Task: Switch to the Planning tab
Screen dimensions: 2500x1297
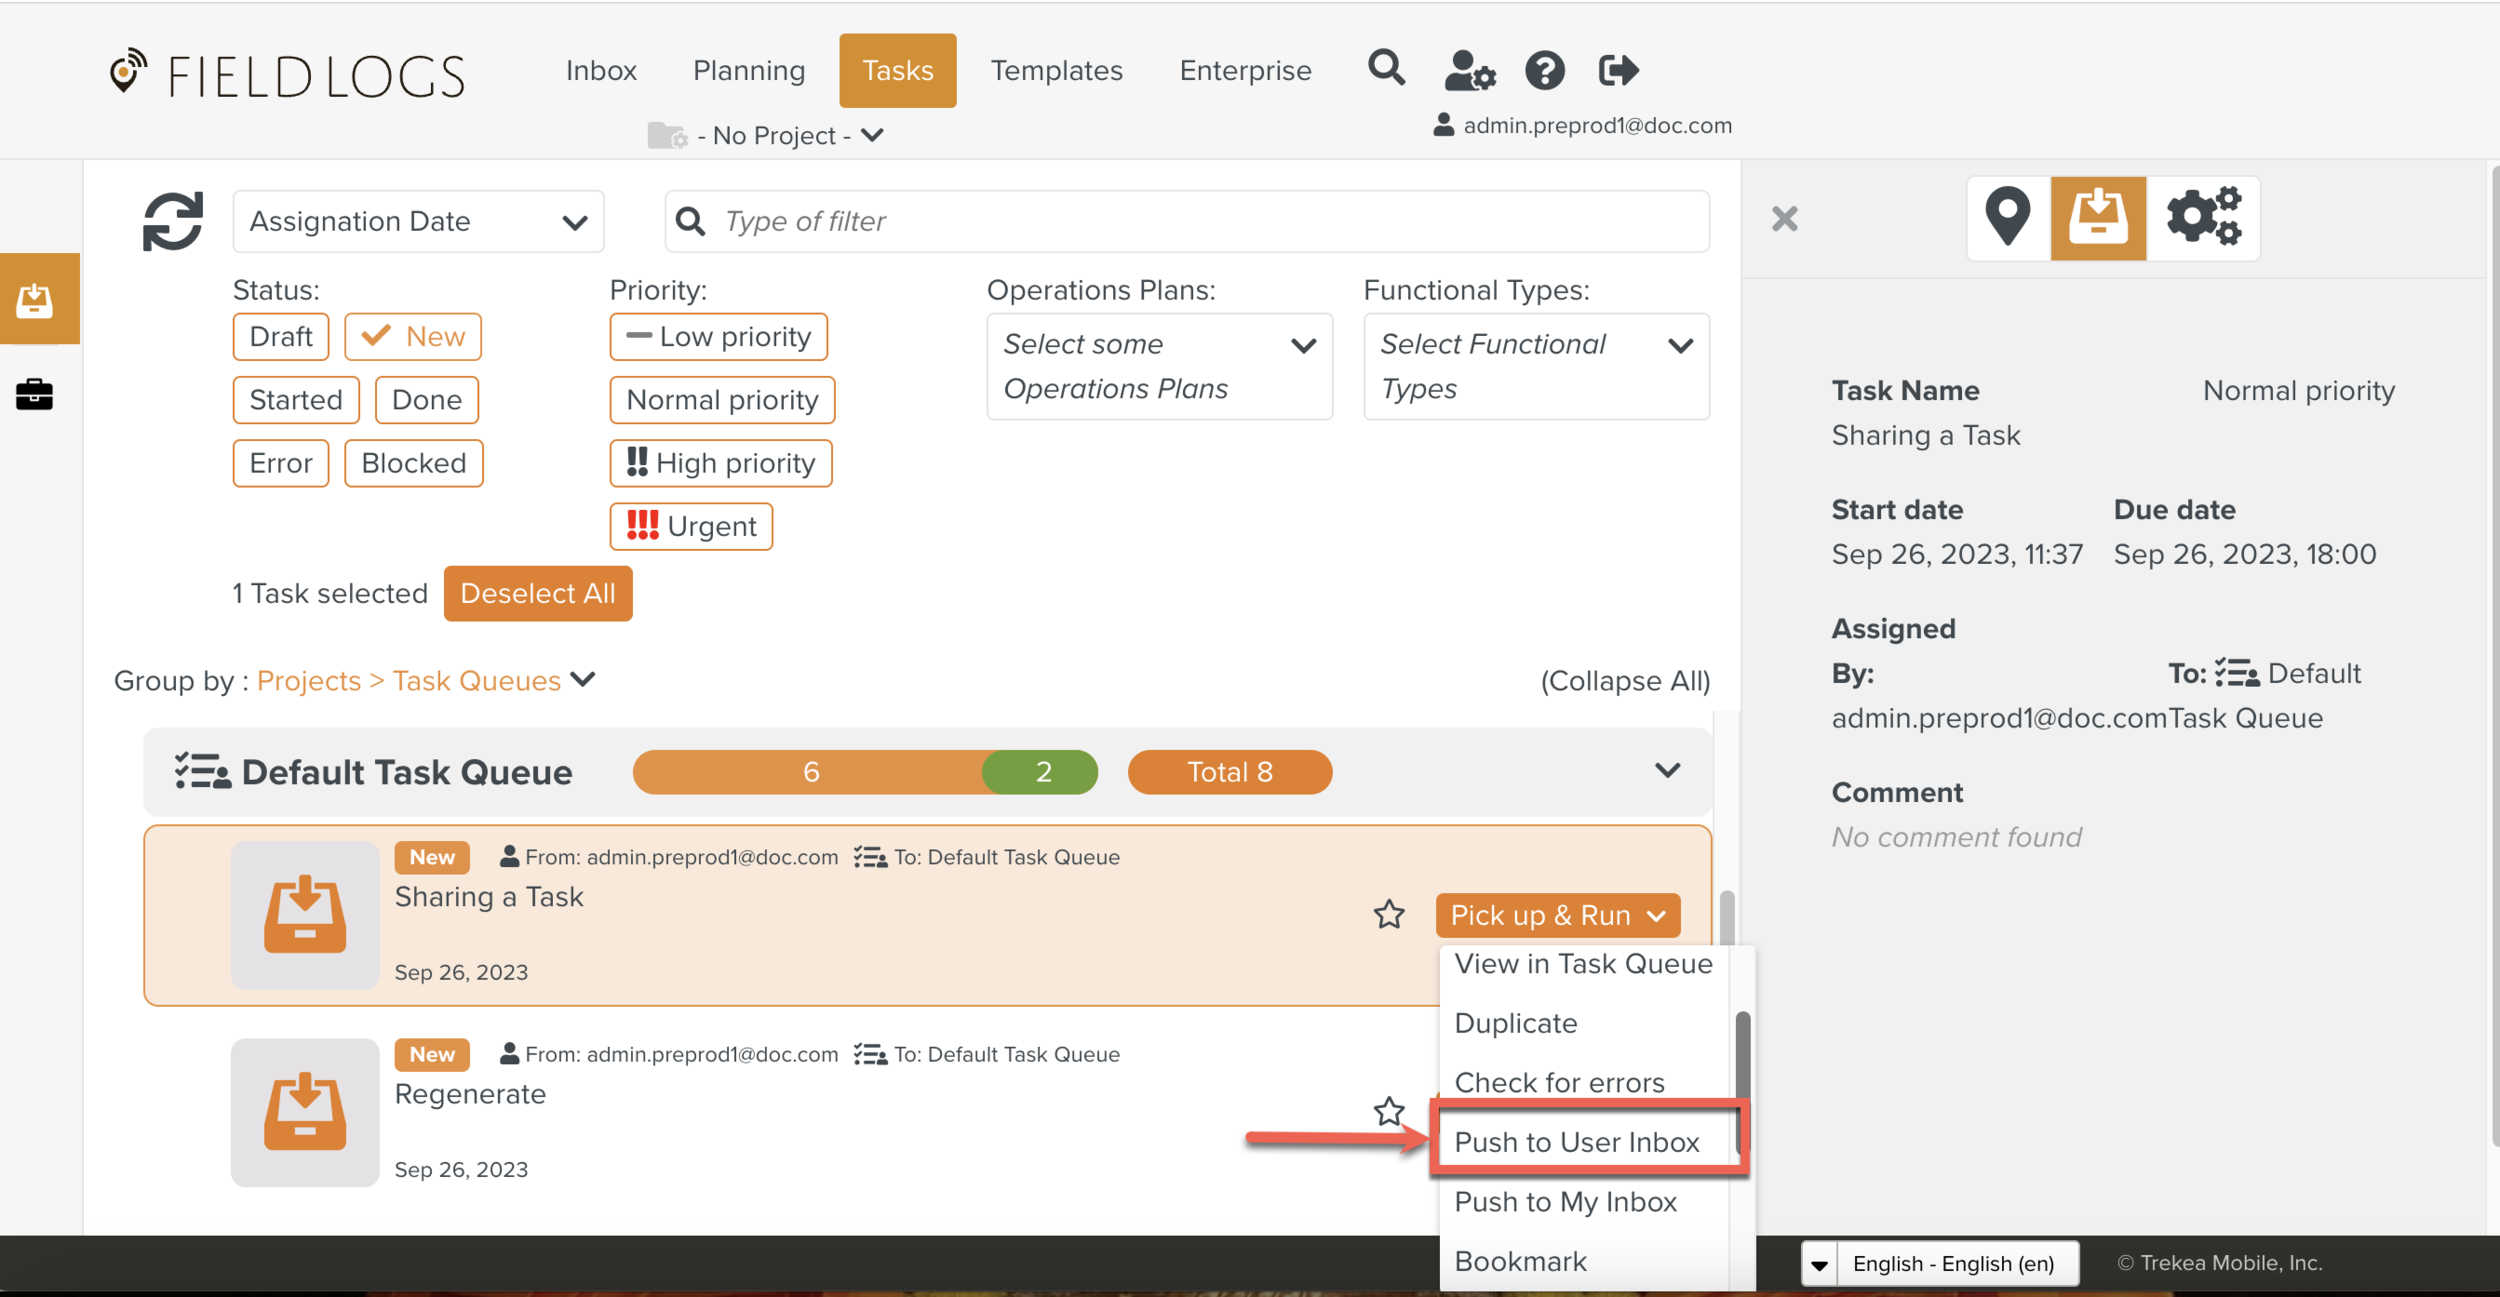Action: pos(748,70)
